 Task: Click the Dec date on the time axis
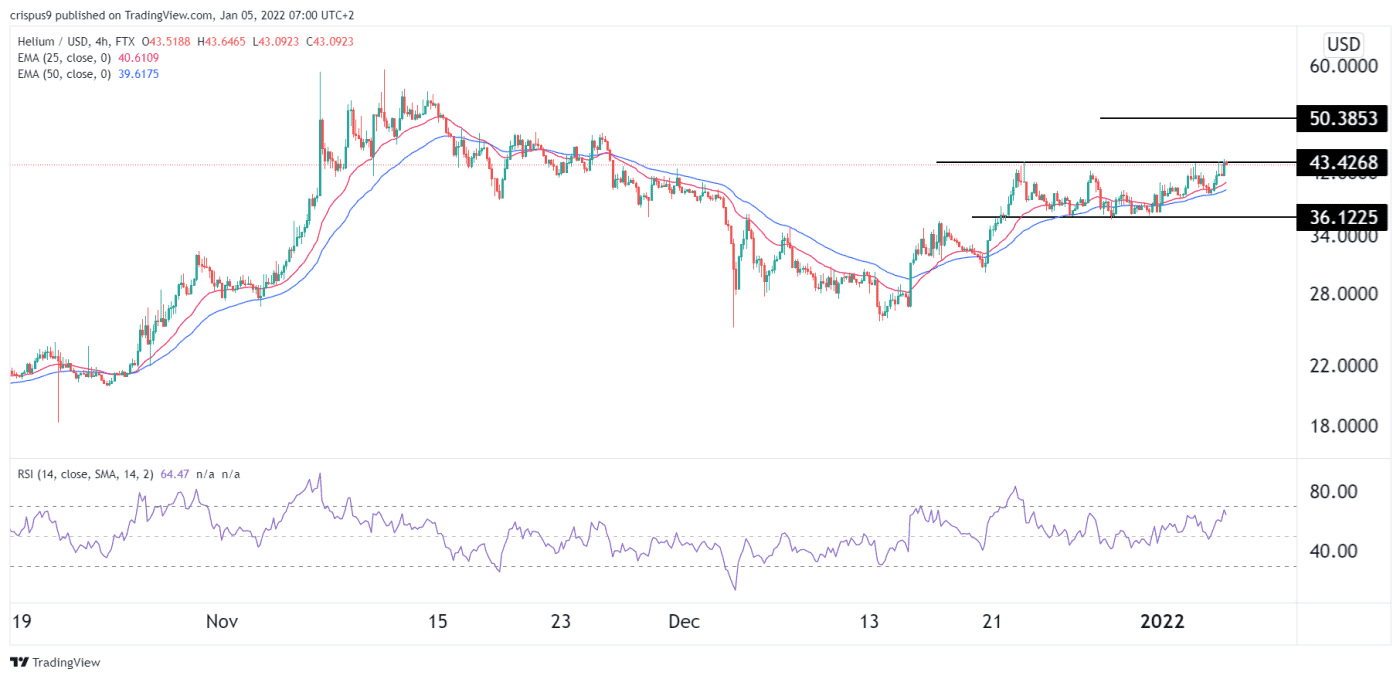click(683, 621)
